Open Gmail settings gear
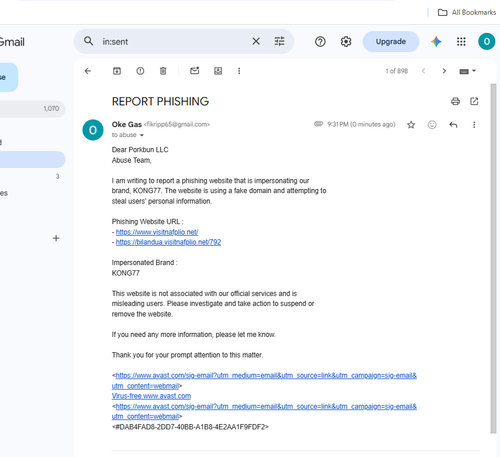The width and height of the screenshot is (500, 457). point(346,42)
